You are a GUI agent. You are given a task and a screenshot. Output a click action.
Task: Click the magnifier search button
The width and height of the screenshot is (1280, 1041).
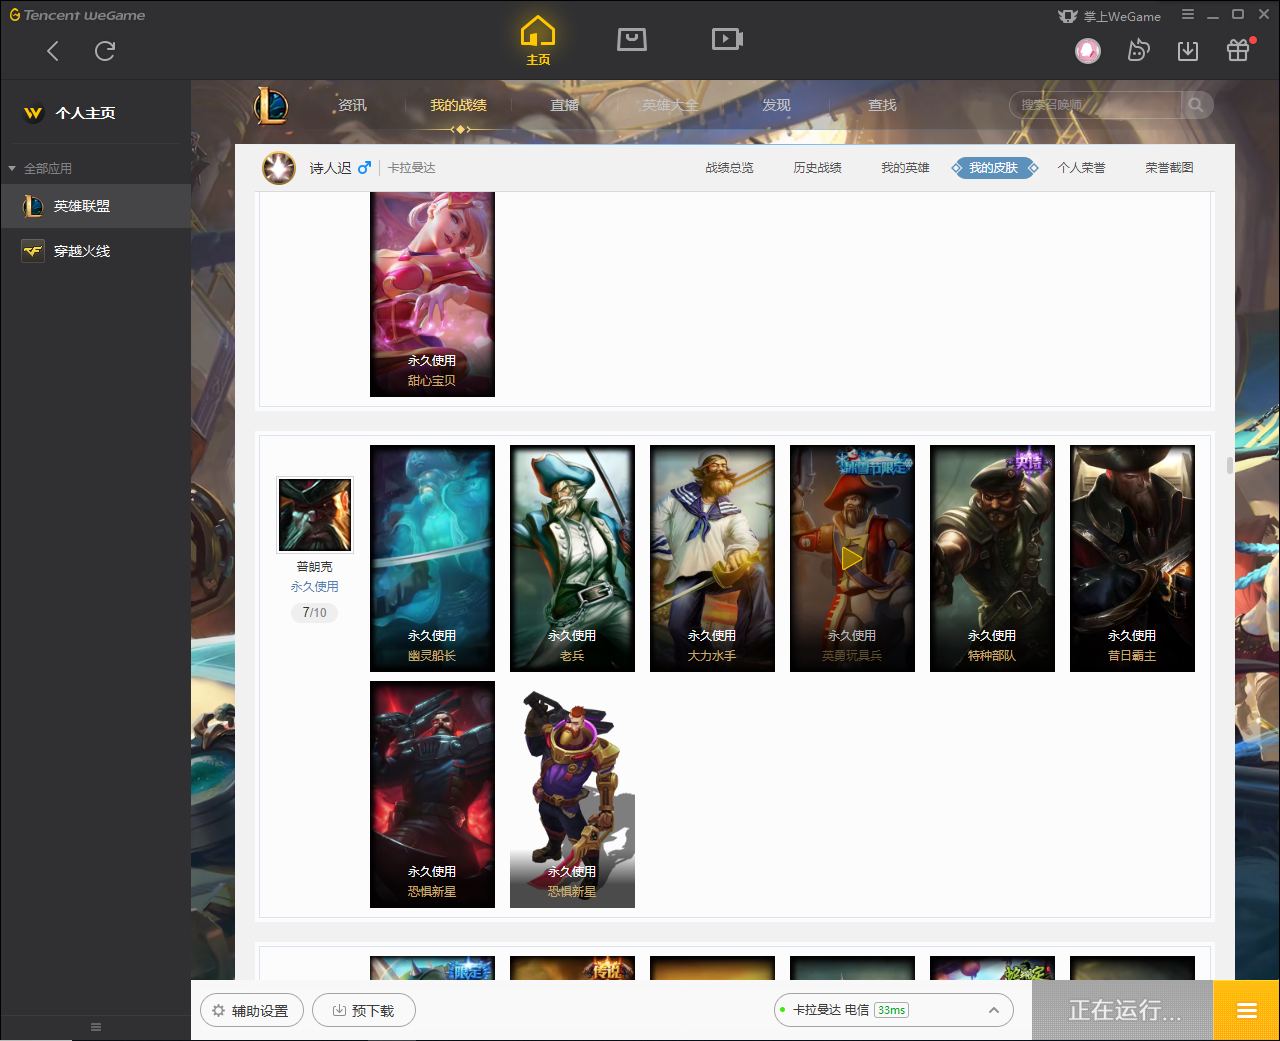pos(1196,105)
